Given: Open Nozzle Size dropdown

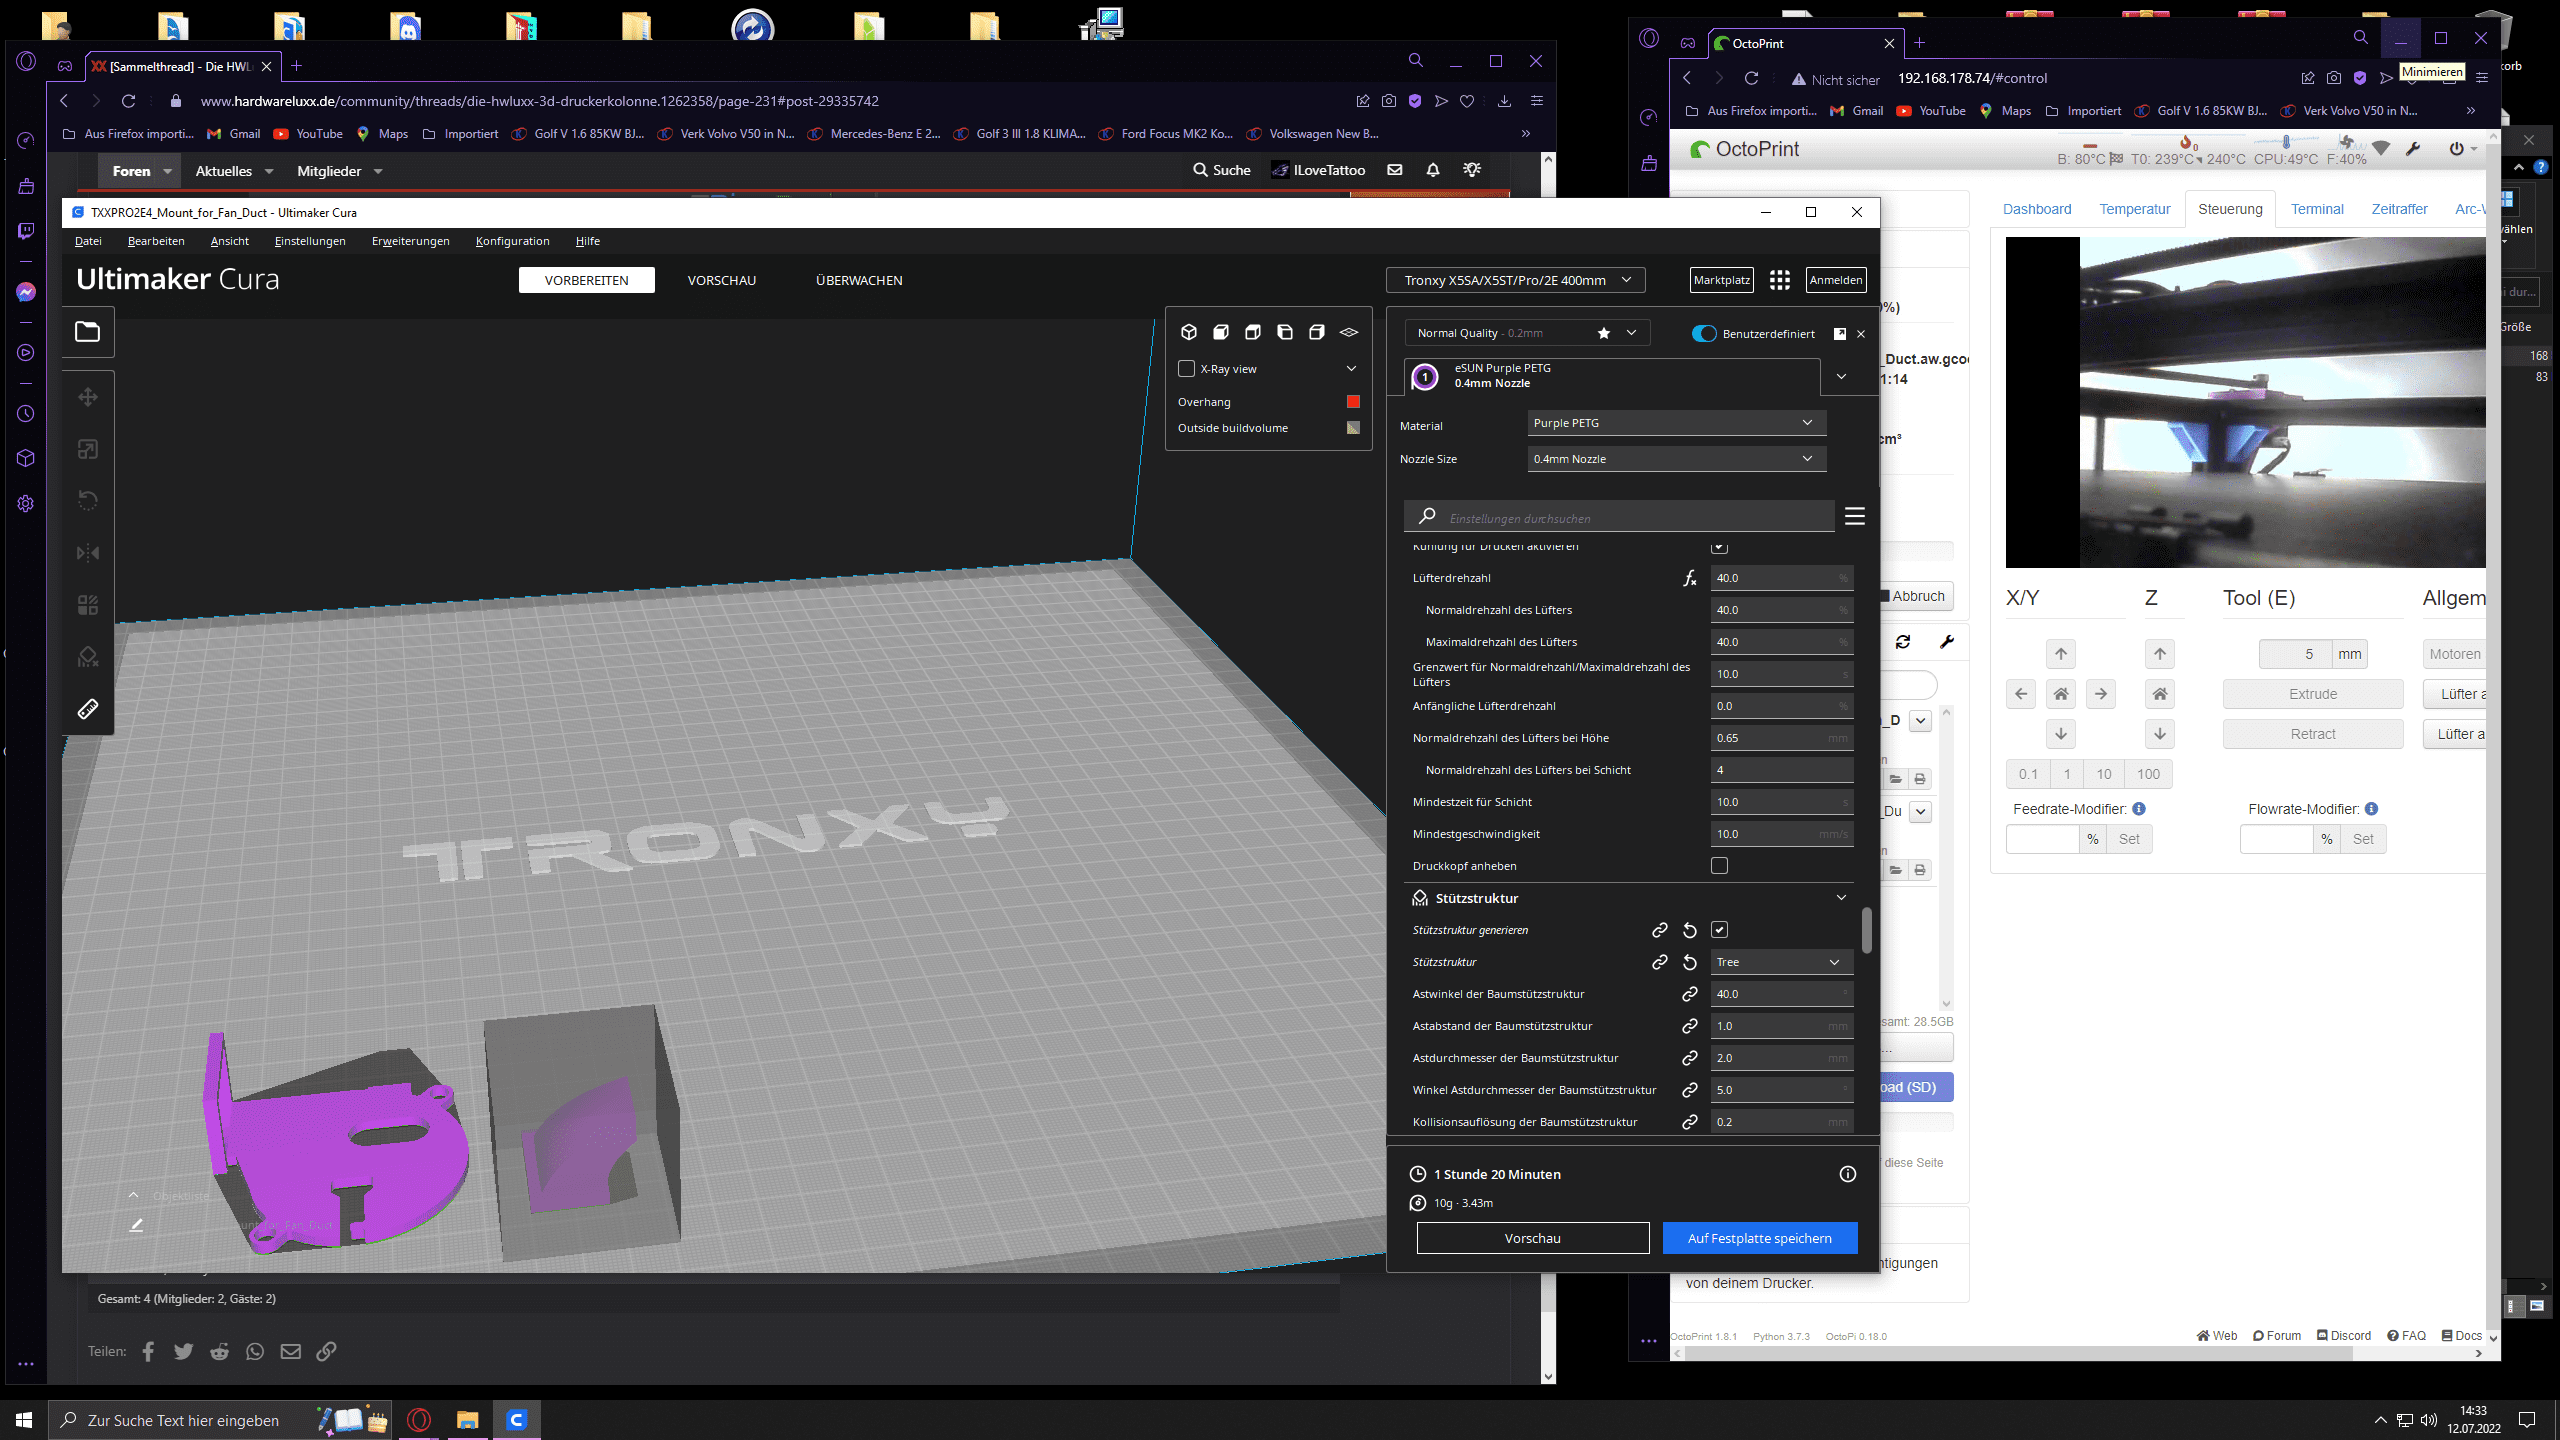Looking at the screenshot, I should [1677, 459].
